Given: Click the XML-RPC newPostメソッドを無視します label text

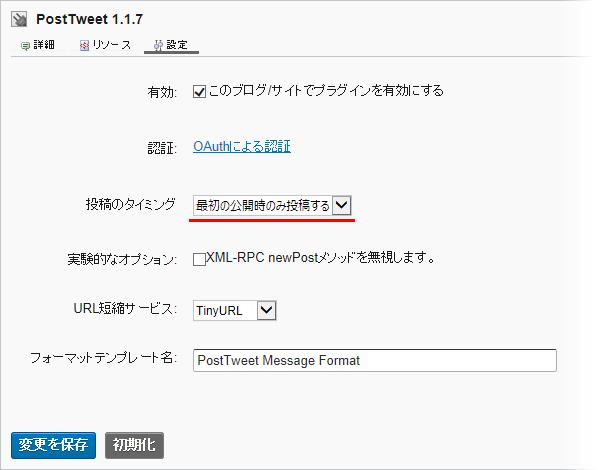Looking at the screenshot, I should click(321, 259).
